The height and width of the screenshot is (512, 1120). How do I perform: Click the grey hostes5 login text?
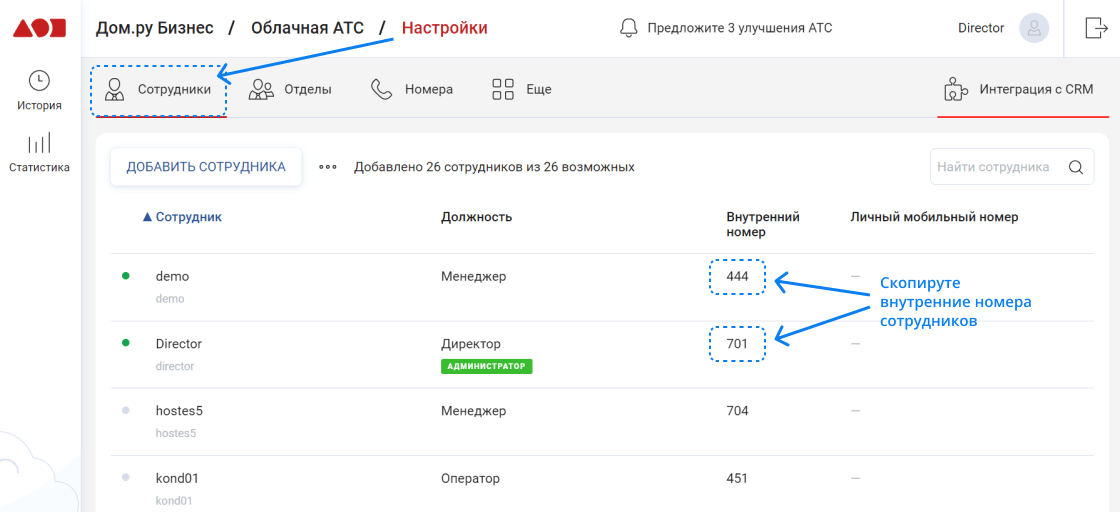(x=176, y=433)
